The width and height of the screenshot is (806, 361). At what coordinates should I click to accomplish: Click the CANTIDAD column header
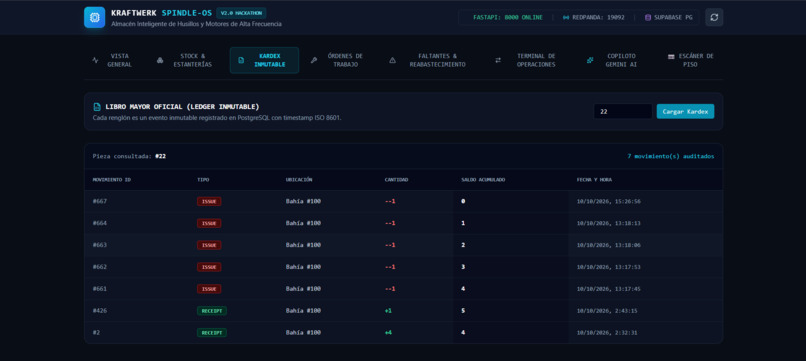[x=396, y=180]
